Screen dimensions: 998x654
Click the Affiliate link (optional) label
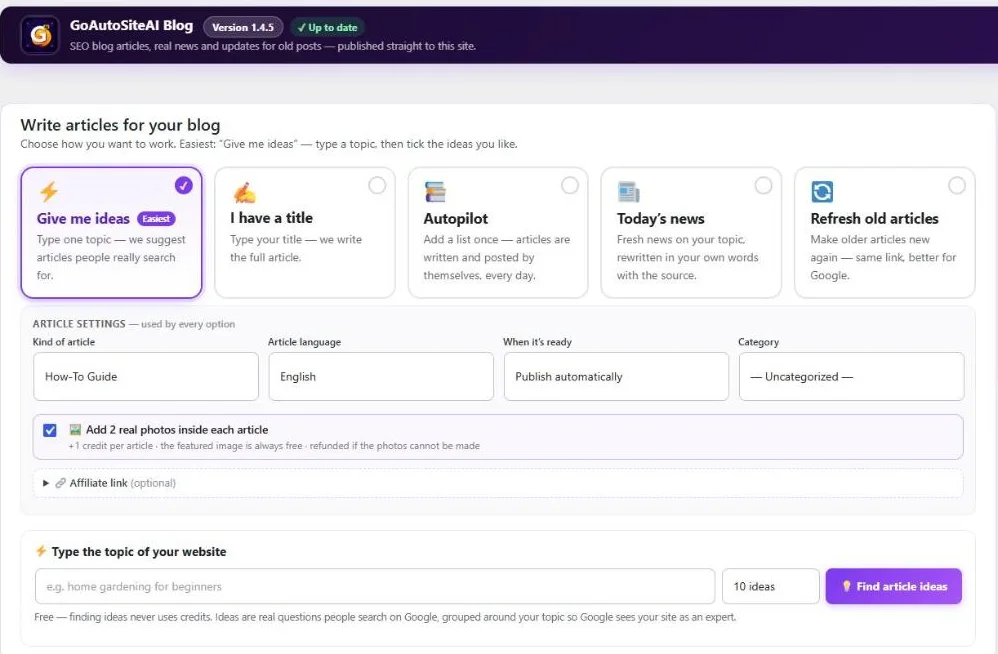point(122,483)
